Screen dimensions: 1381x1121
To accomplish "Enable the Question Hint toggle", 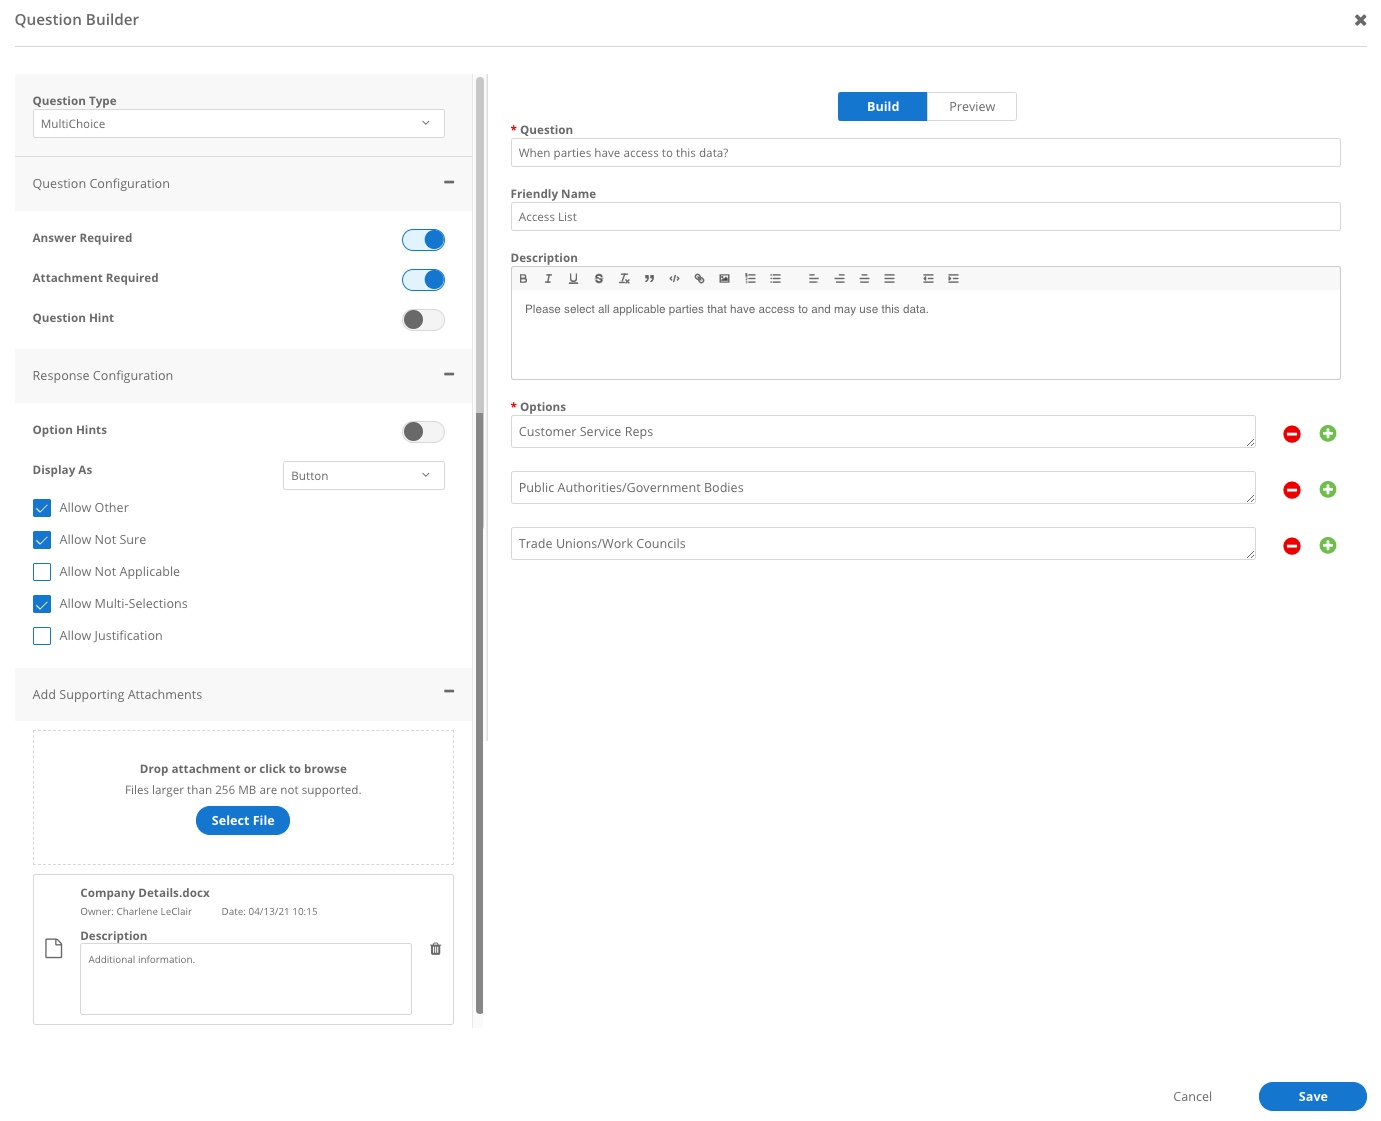I will click(422, 319).
